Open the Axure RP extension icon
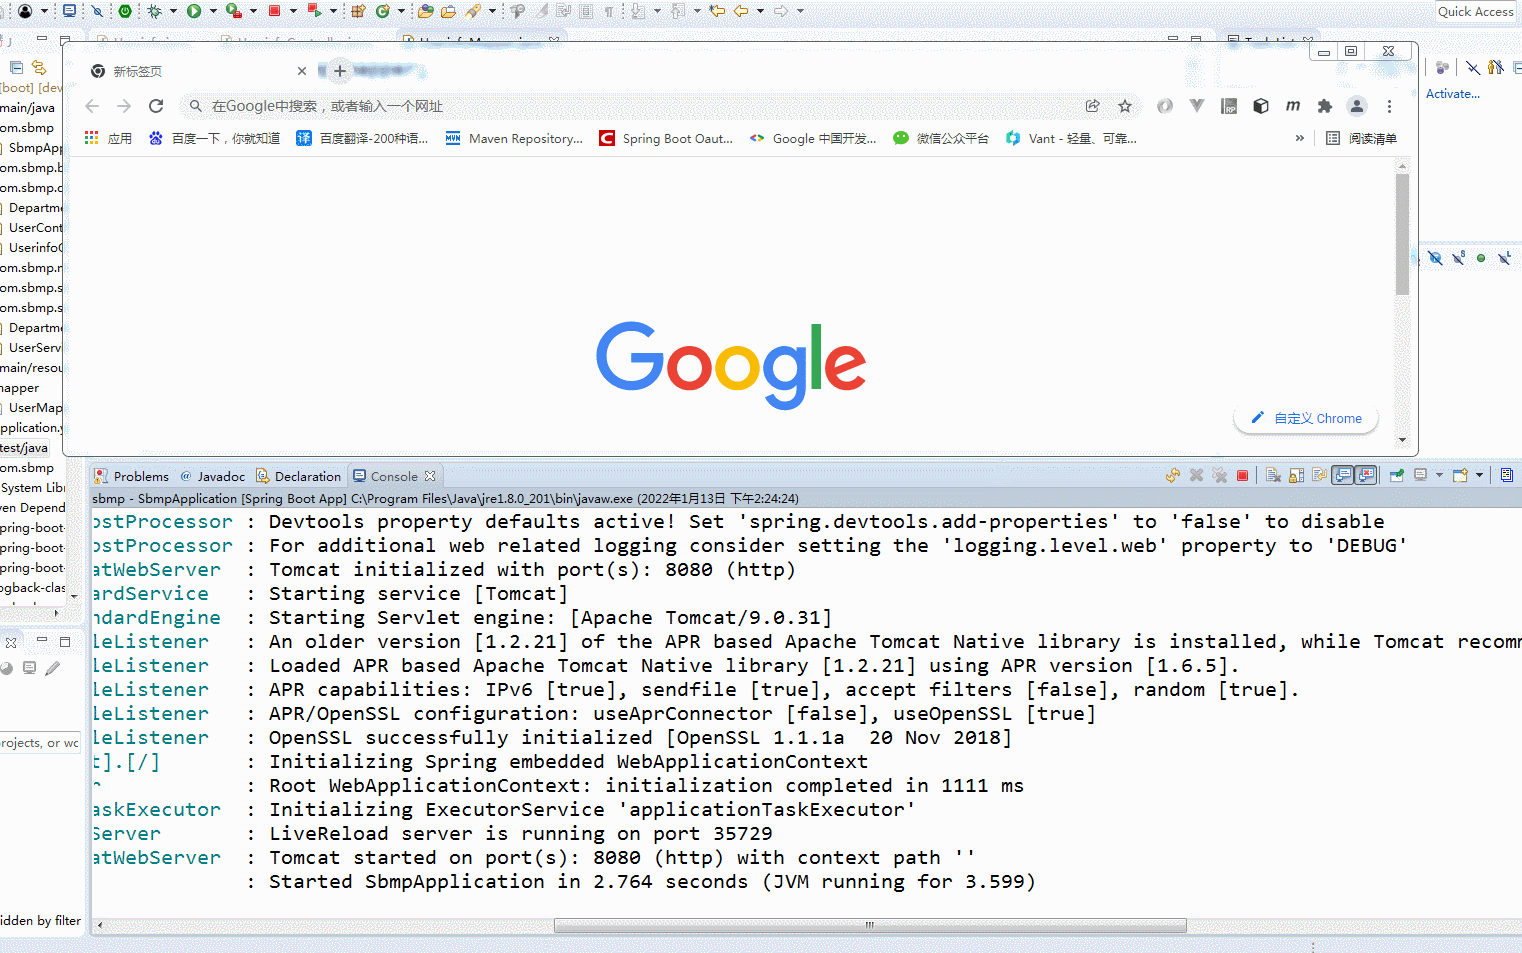 pyautogui.click(x=1229, y=106)
